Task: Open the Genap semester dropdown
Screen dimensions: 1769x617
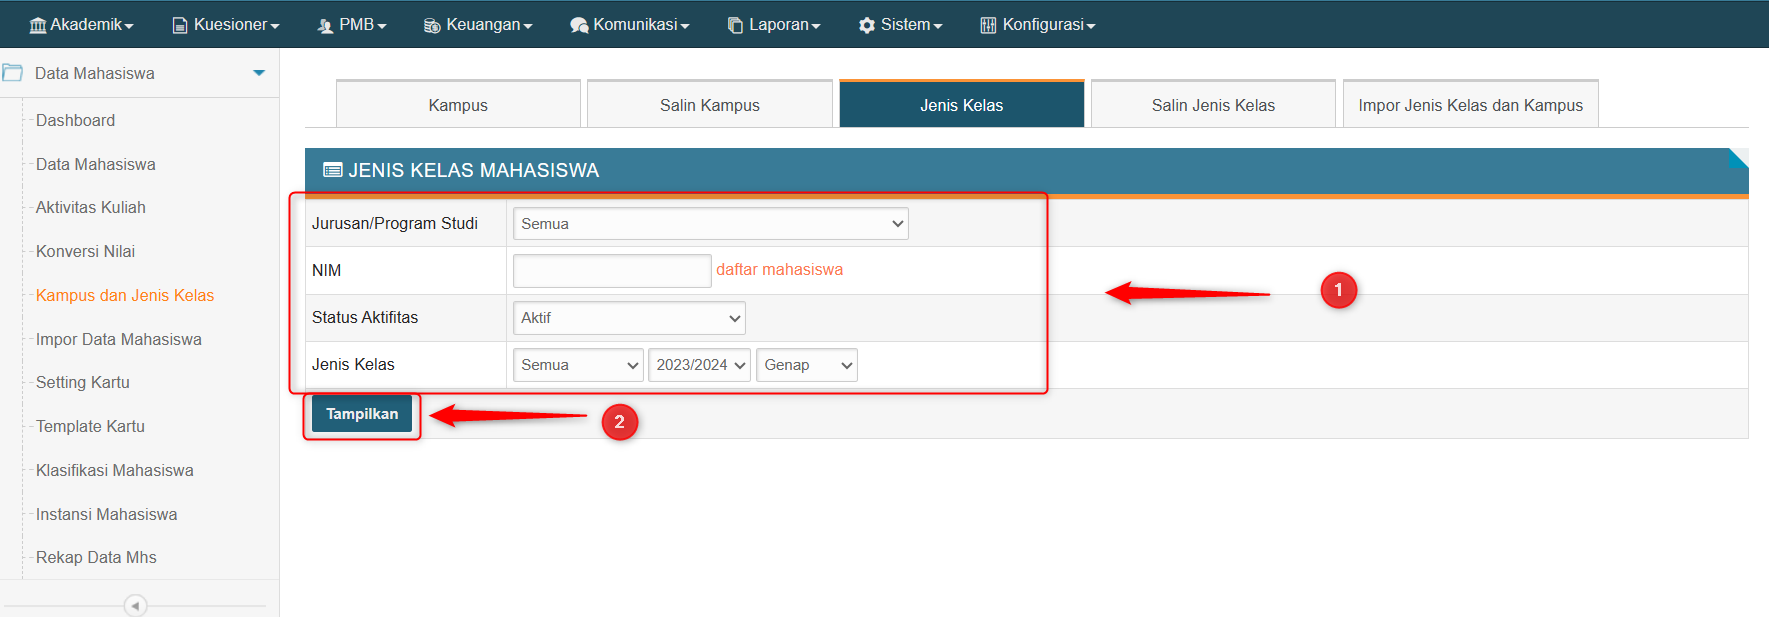Action: (807, 365)
